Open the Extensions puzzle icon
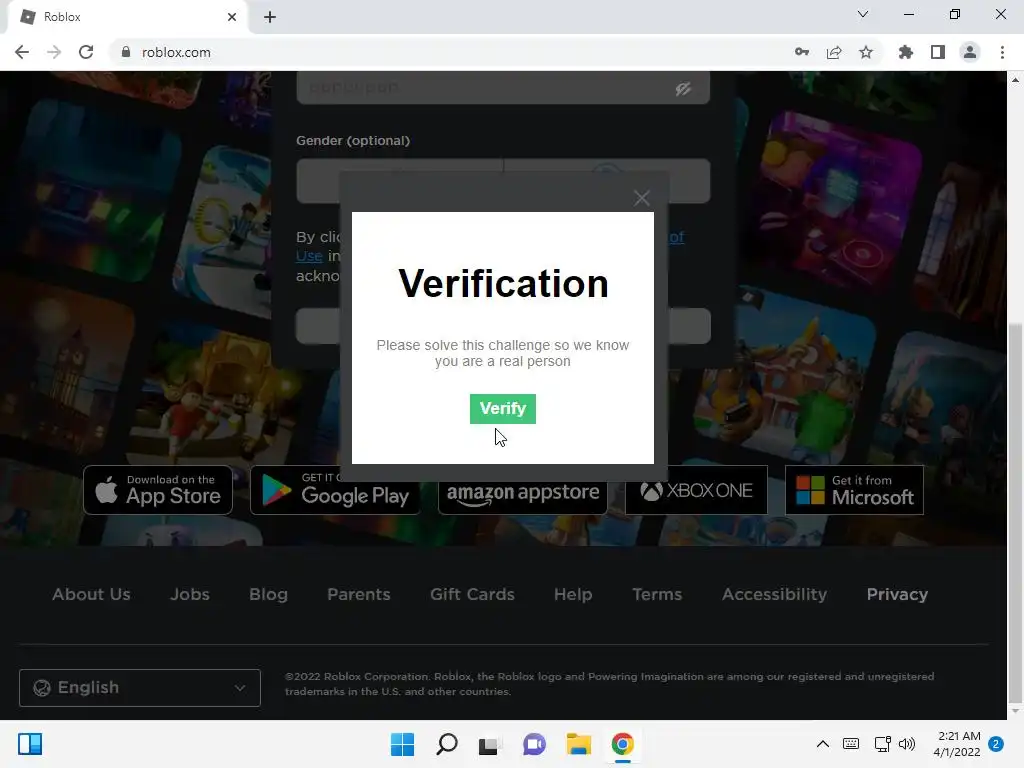 coord(905,52)
